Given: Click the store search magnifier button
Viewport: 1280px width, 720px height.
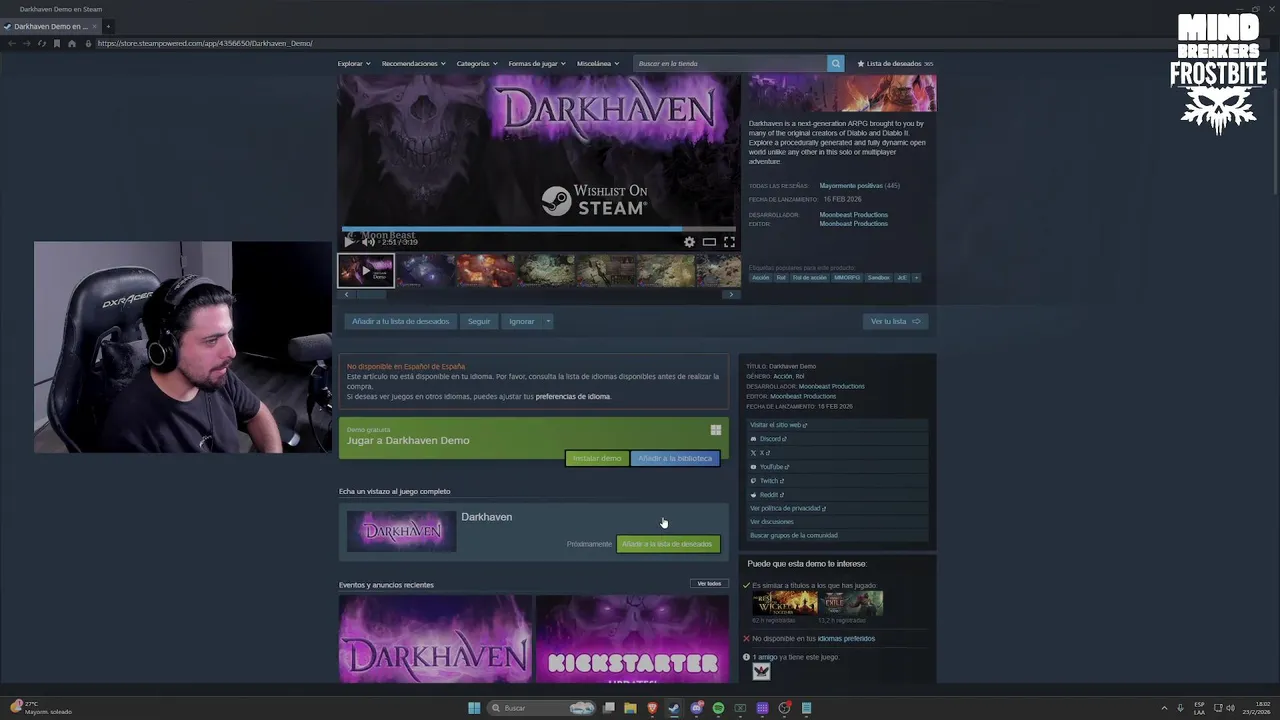Looking at the screenshot, I should (835, 63).
